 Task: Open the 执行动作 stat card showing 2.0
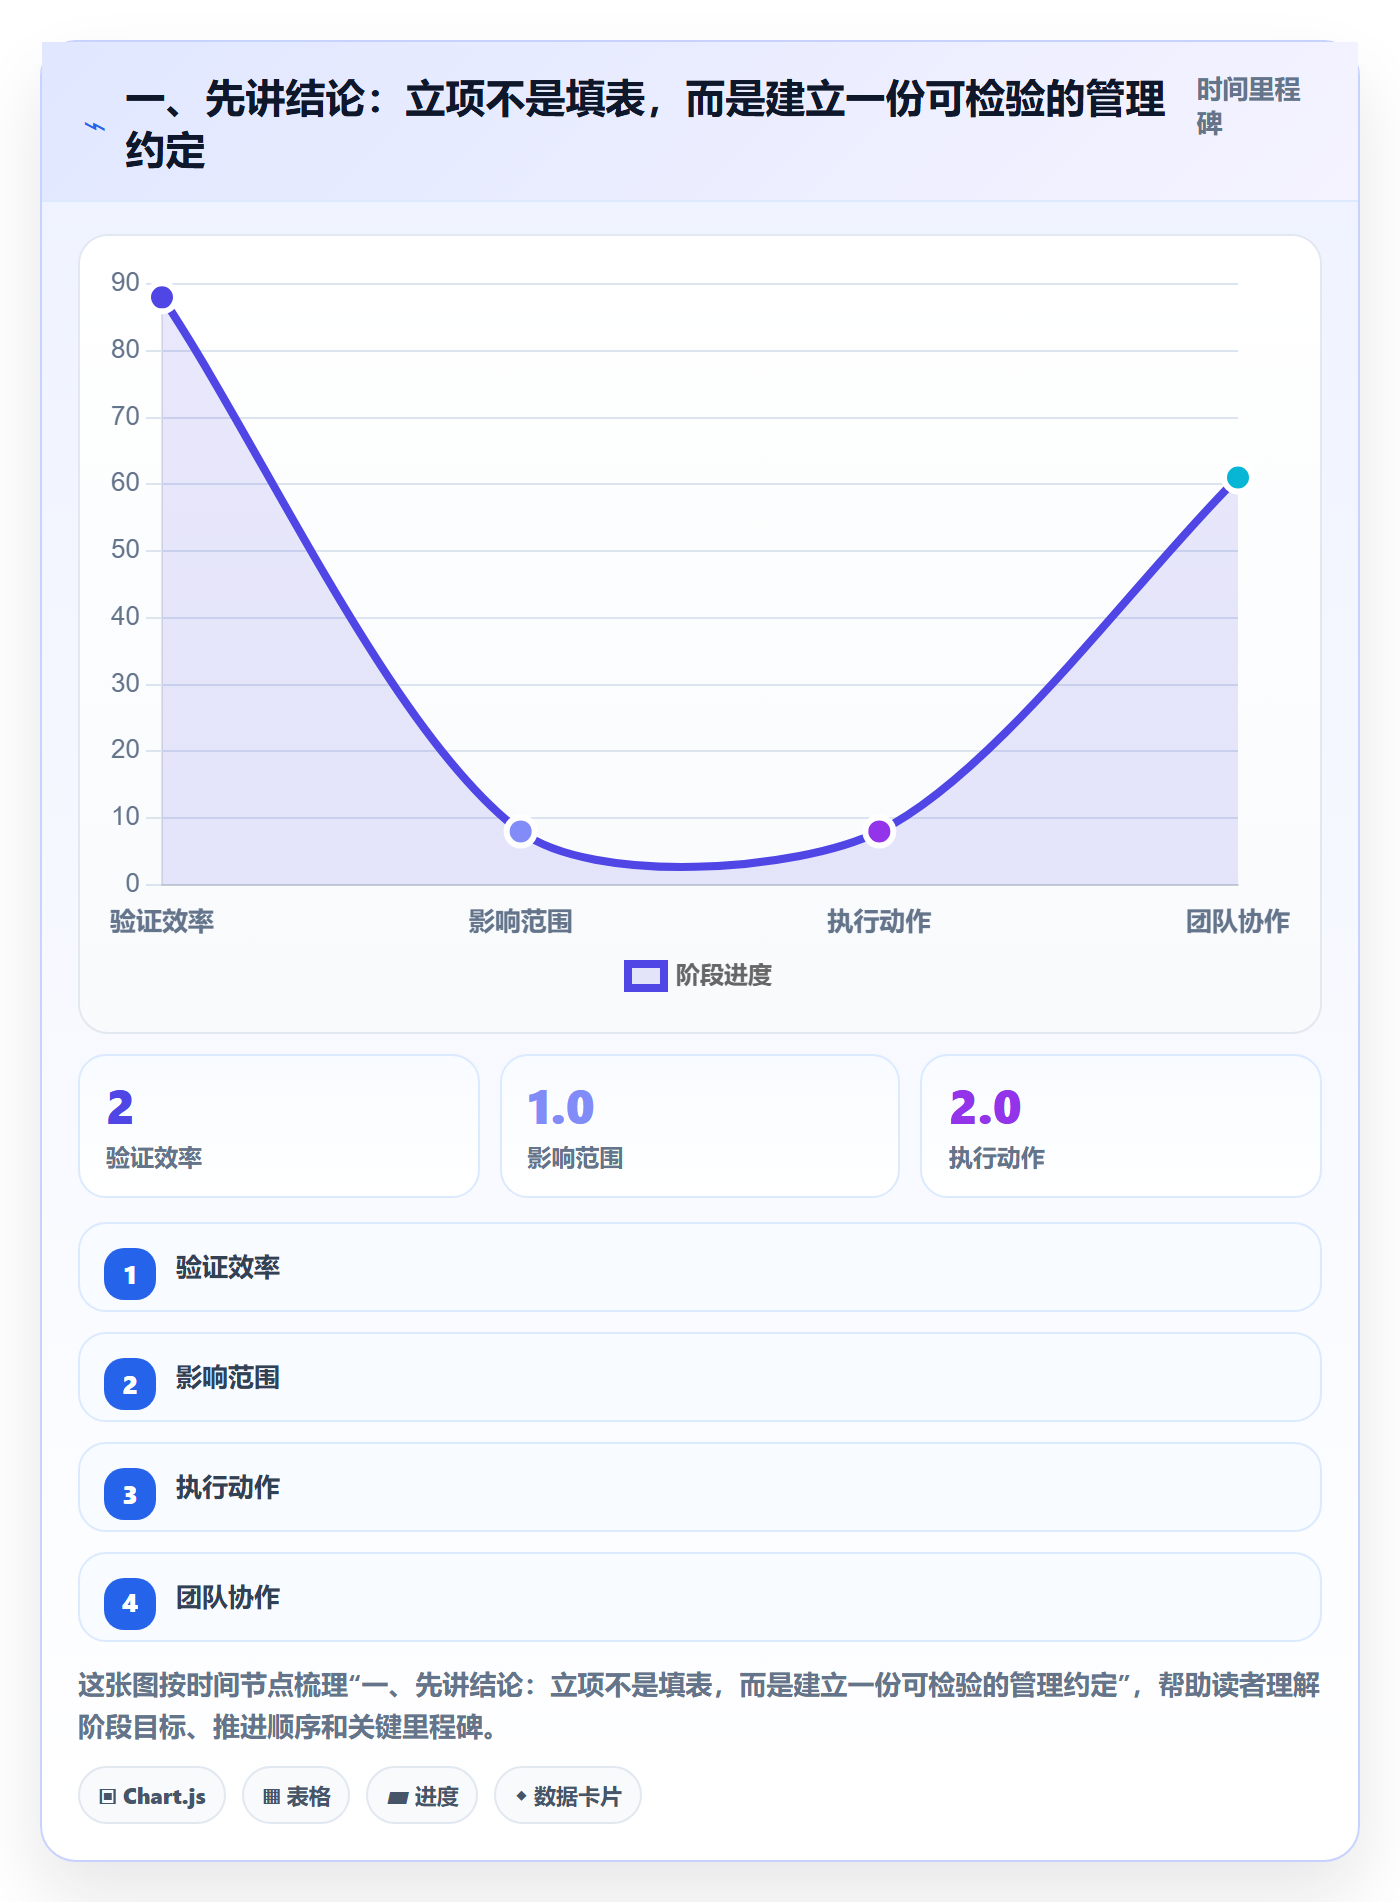coord(1121,1126)
